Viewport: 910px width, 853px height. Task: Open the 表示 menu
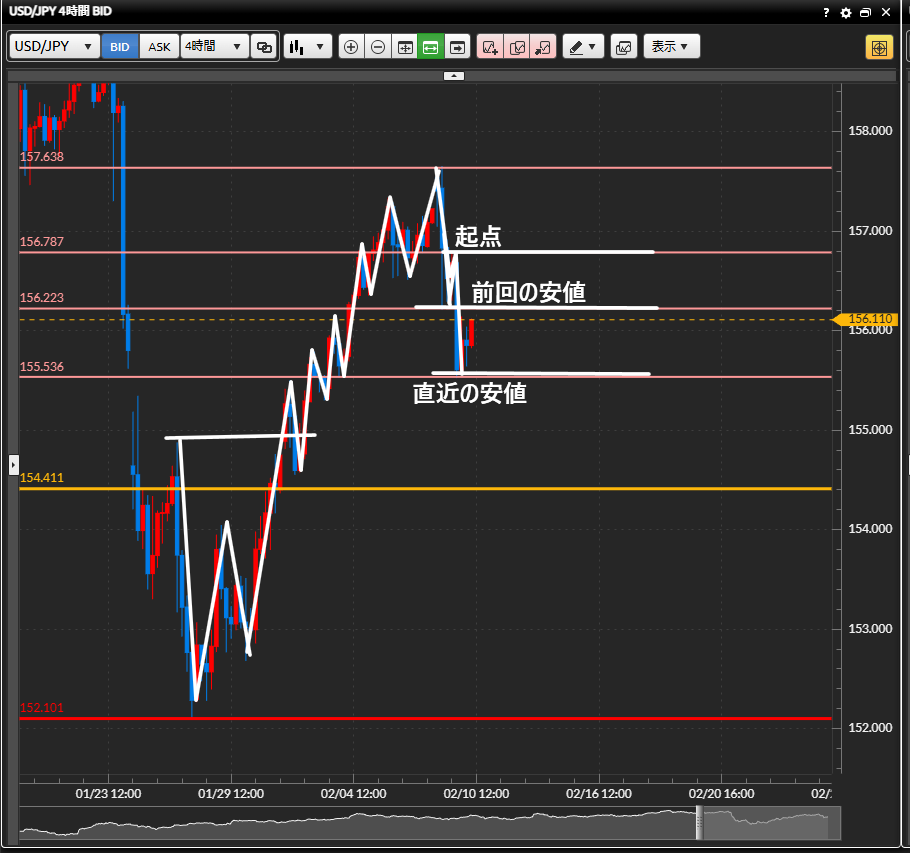(671, 47)
